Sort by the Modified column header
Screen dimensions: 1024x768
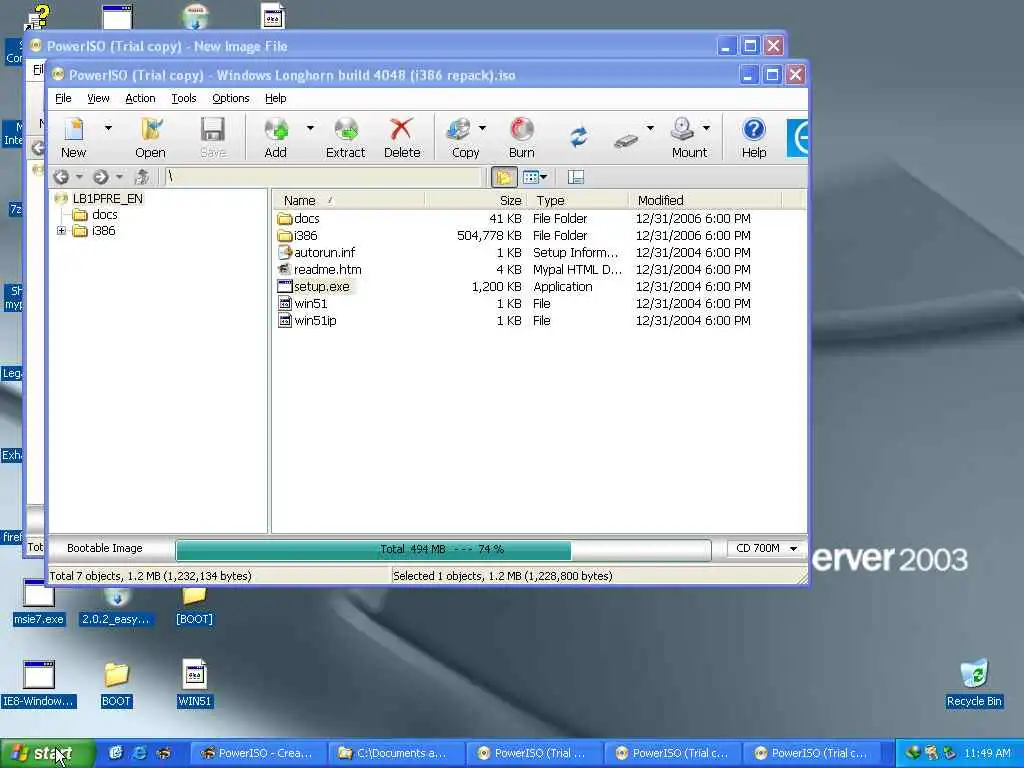coord(705,200)
